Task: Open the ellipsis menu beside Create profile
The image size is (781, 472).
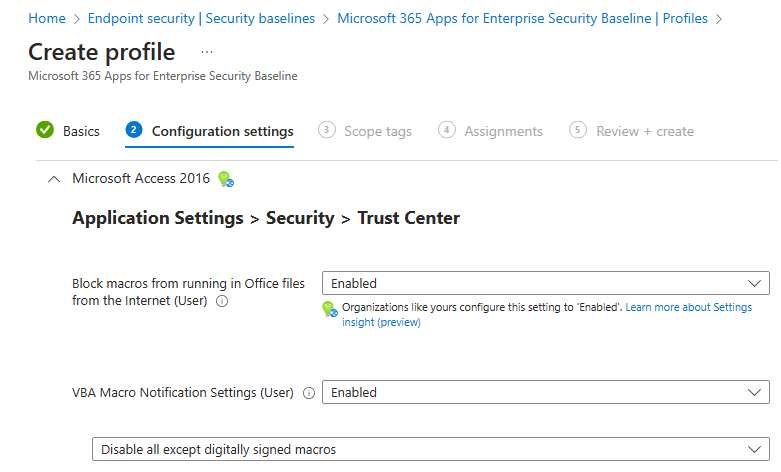Action: click(x=207, y=52)
